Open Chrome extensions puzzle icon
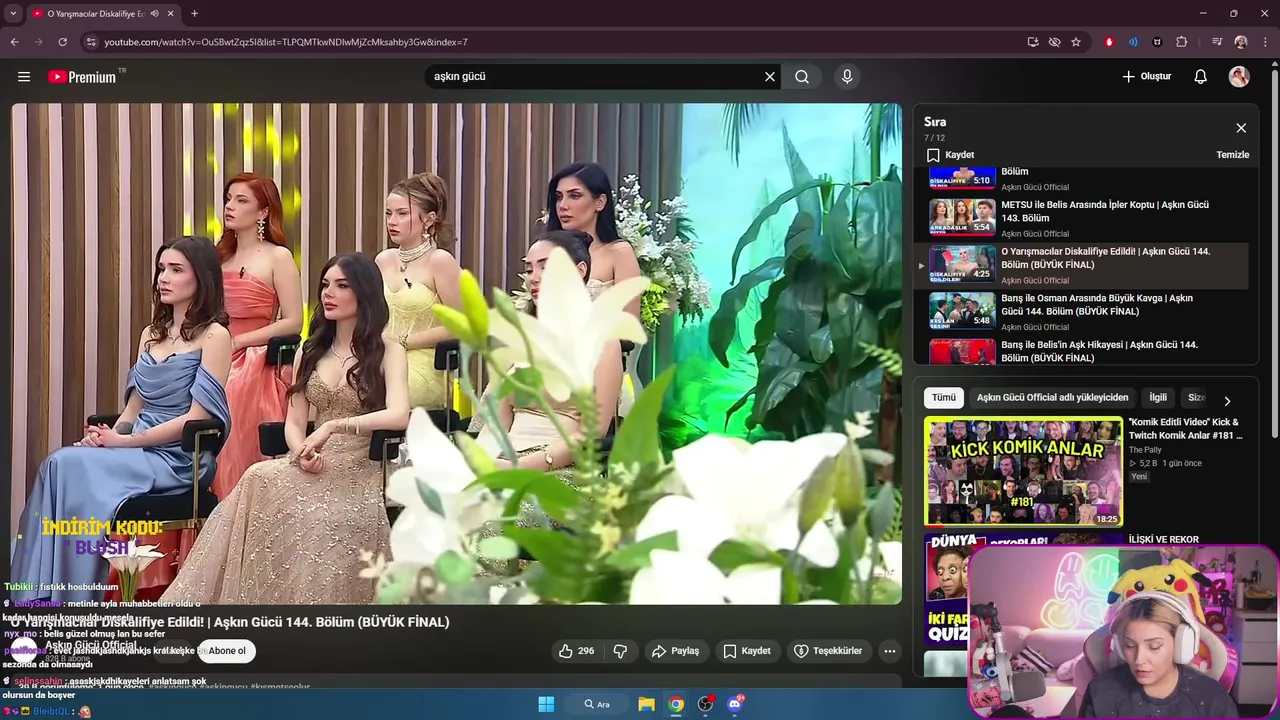The image size is (1280, 720). [1181, 42]
